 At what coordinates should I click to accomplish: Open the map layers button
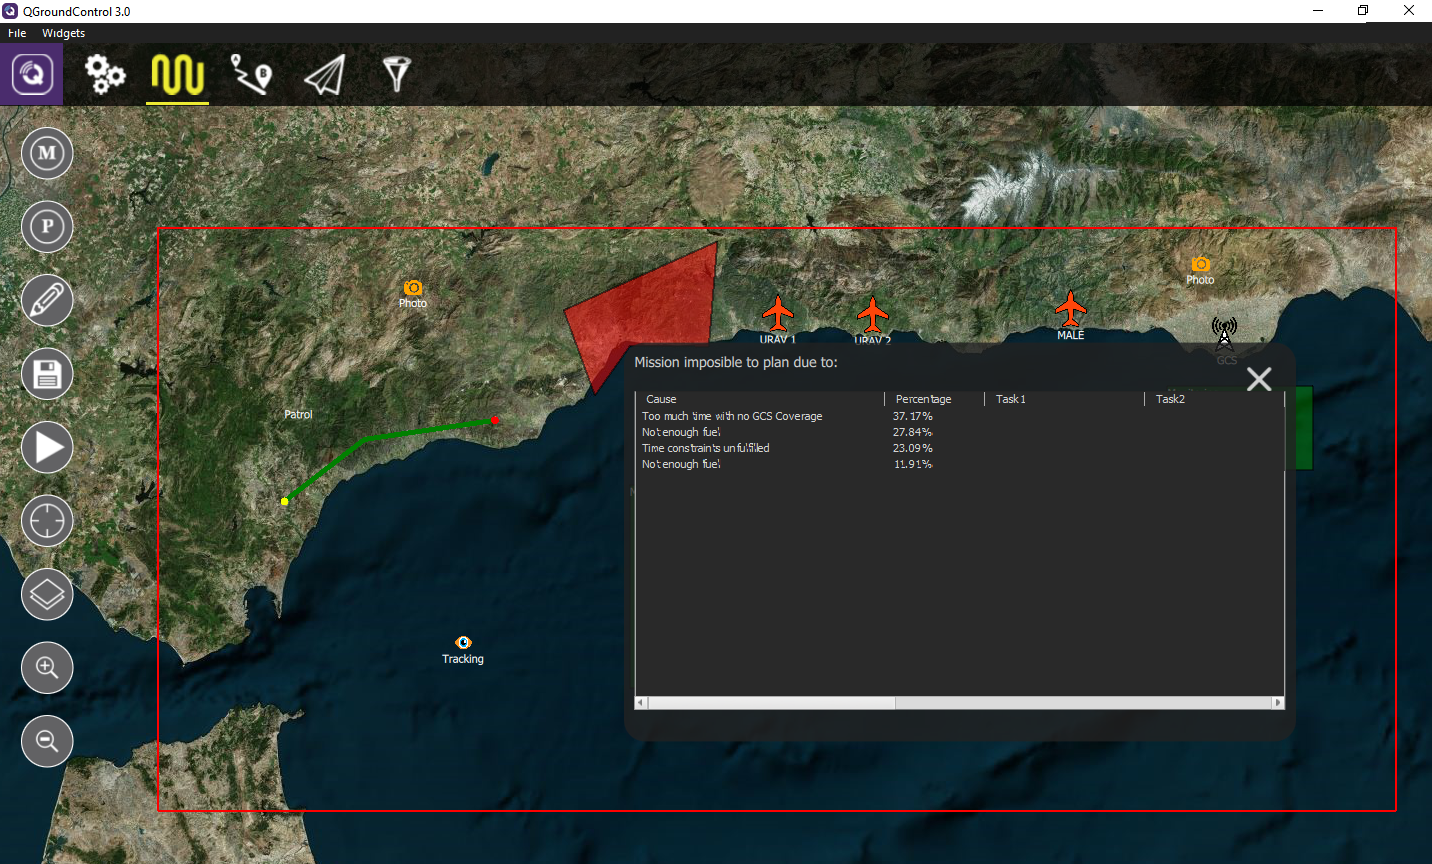tap(47, 594)
